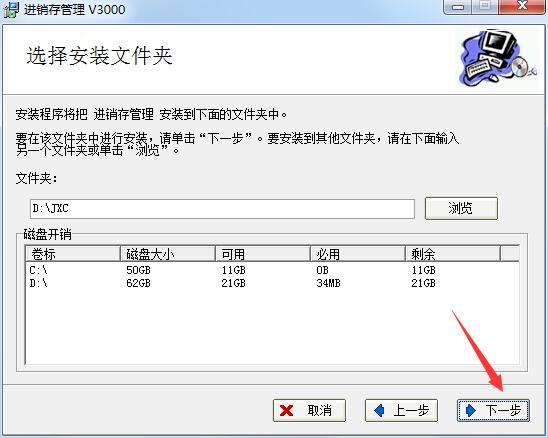Click the folder path field D:\JXC
Image resolution: width=548 pixels, height=438 pixels.
pyautogui.click(x=223, y=209)
